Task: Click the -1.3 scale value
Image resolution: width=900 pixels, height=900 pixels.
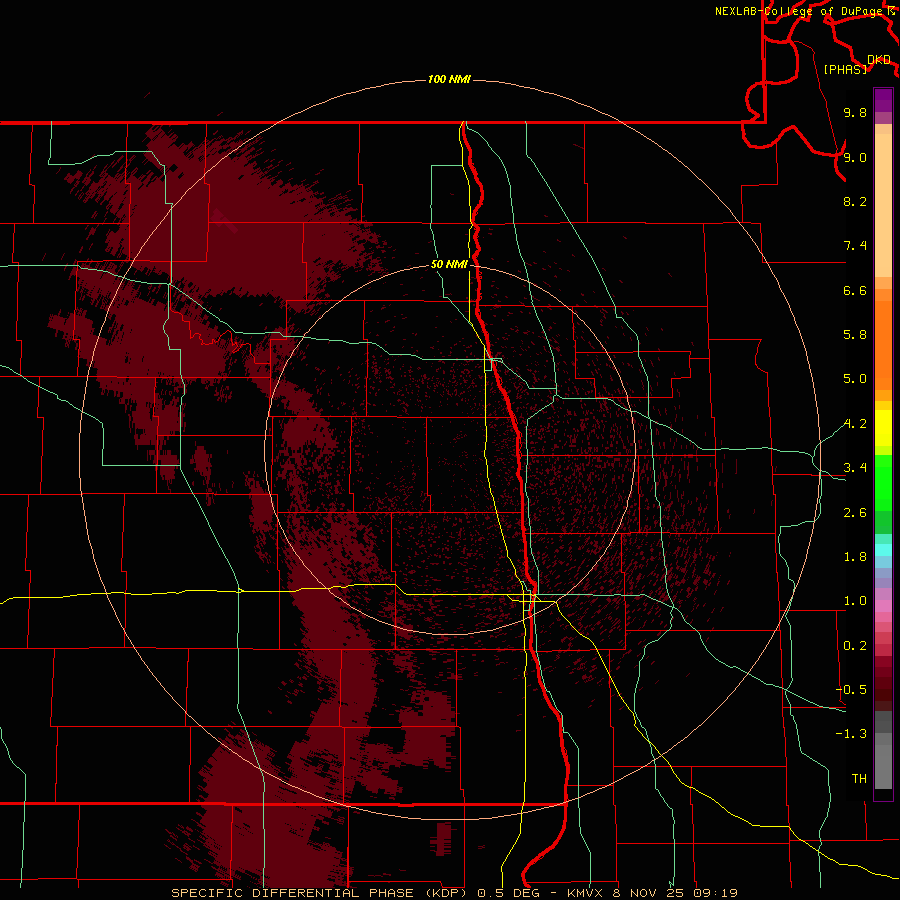Action: [x=851, y=734]
